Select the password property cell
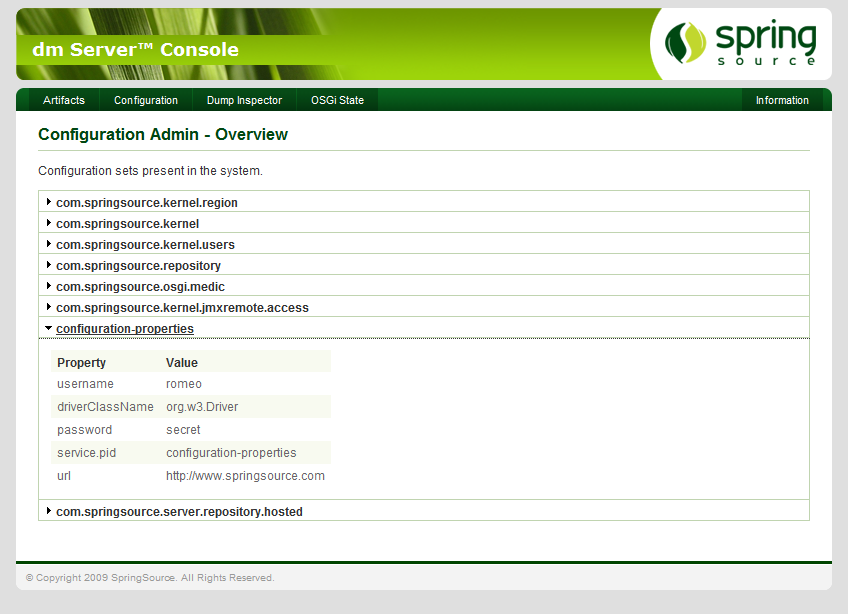 [x=84, y=430]
